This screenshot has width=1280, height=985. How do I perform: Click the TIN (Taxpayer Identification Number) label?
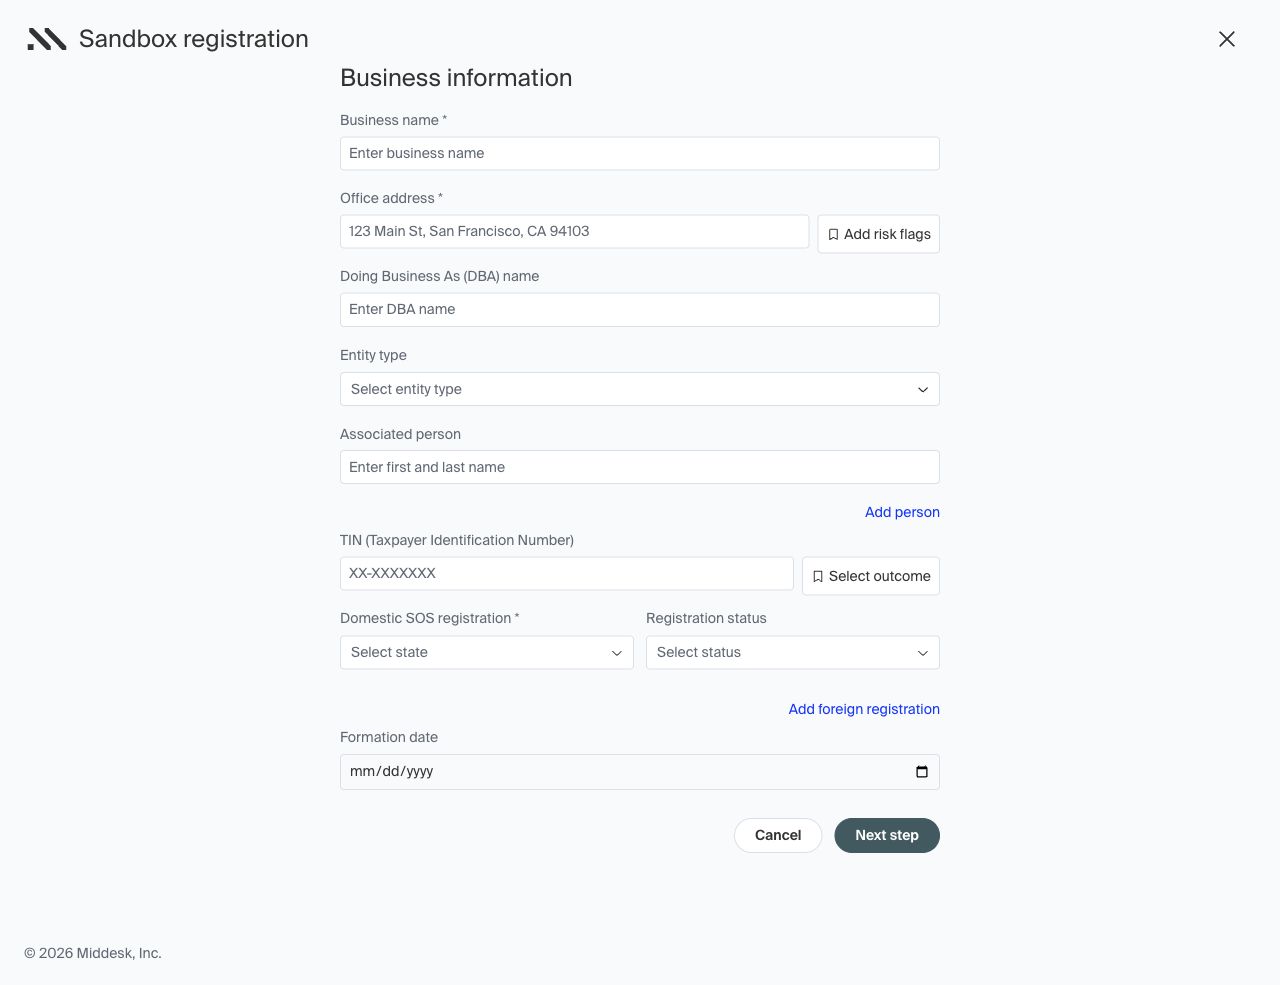(457, 540)
